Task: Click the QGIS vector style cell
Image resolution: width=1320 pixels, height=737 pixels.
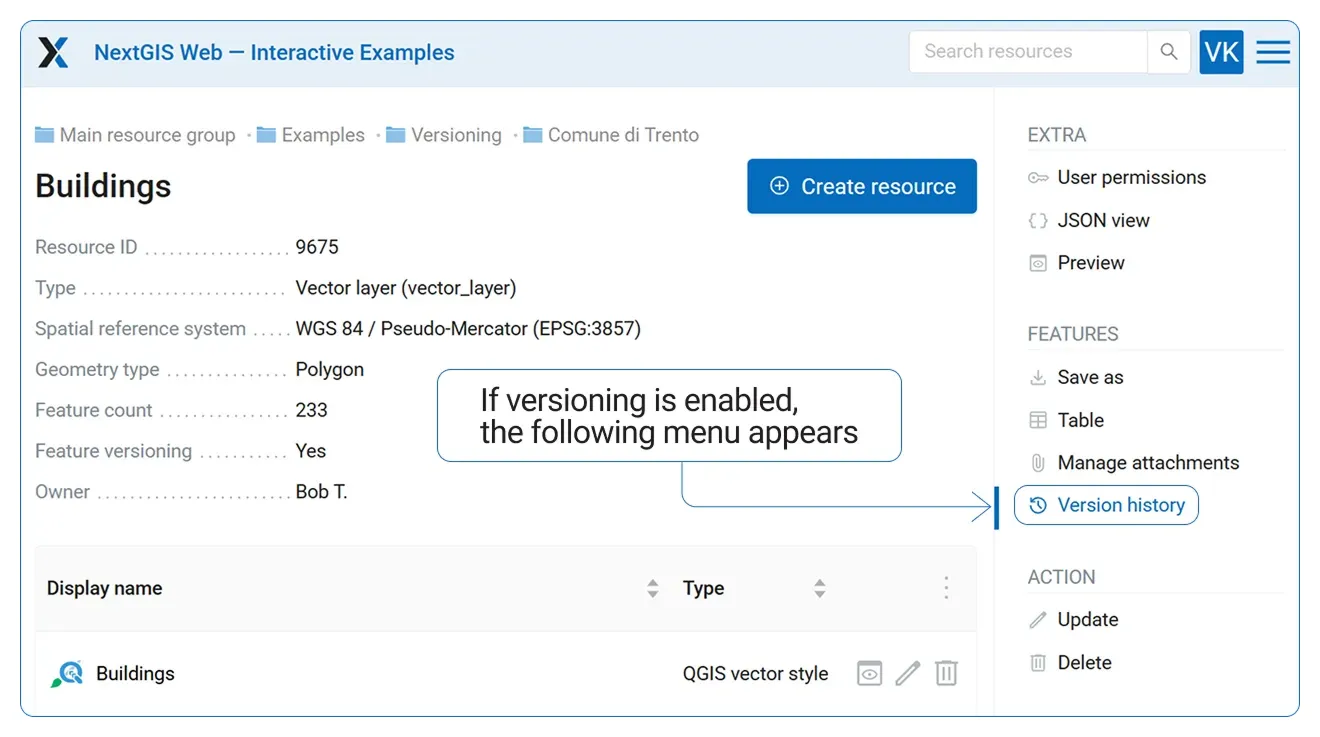Action: coord(755,674)
